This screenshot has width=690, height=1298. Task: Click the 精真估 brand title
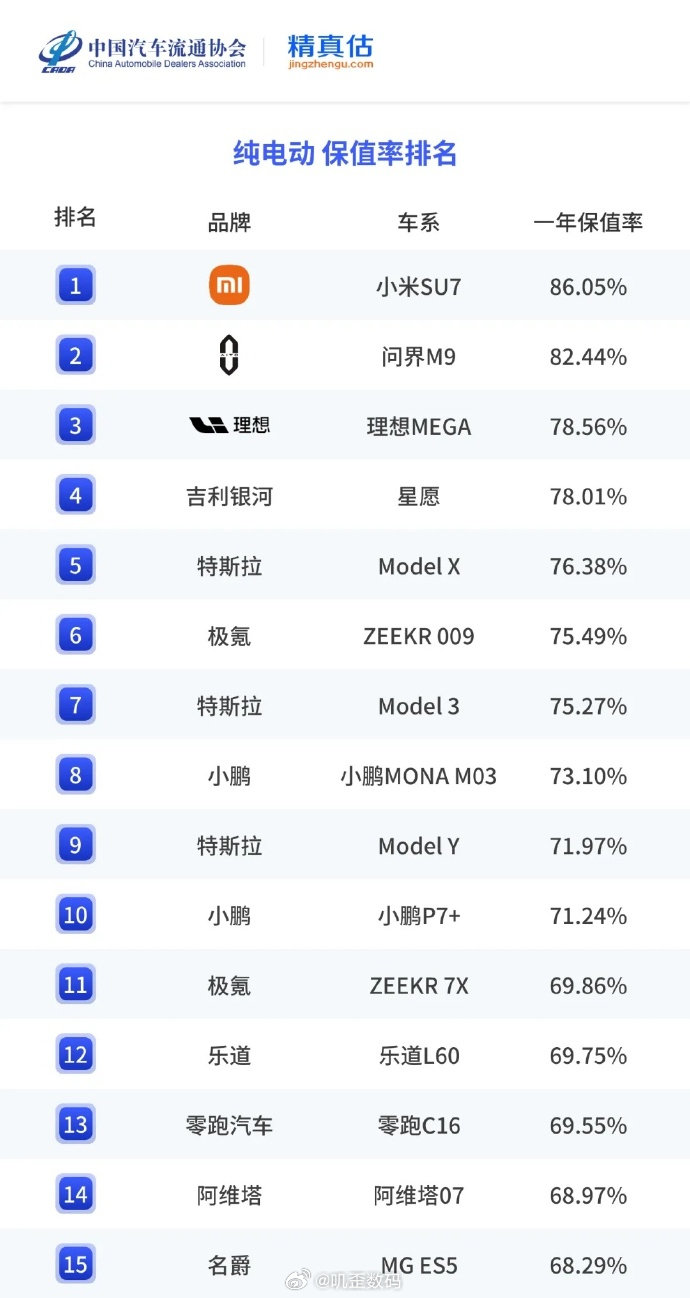pos(330,45)
